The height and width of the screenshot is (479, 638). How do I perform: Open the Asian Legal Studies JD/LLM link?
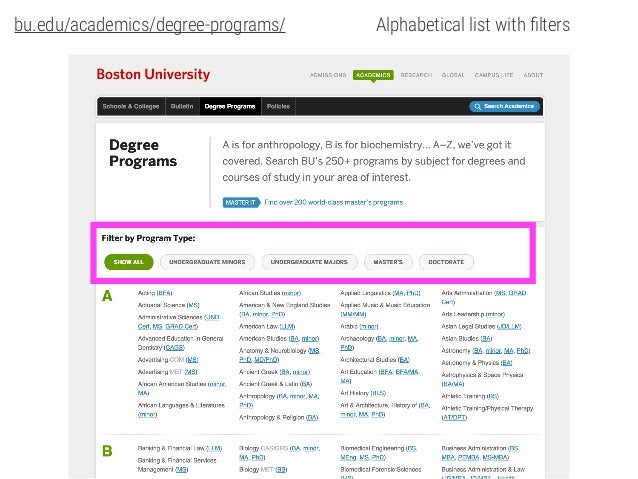click(x=509, y=326)
